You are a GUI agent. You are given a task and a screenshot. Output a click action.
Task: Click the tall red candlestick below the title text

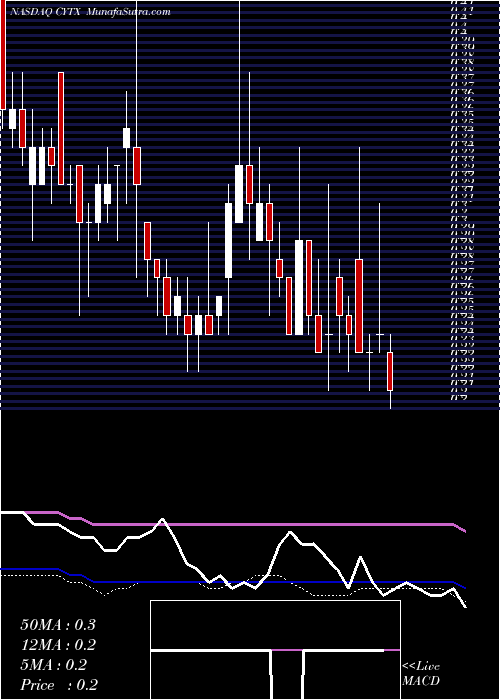(x=61, y=128)
